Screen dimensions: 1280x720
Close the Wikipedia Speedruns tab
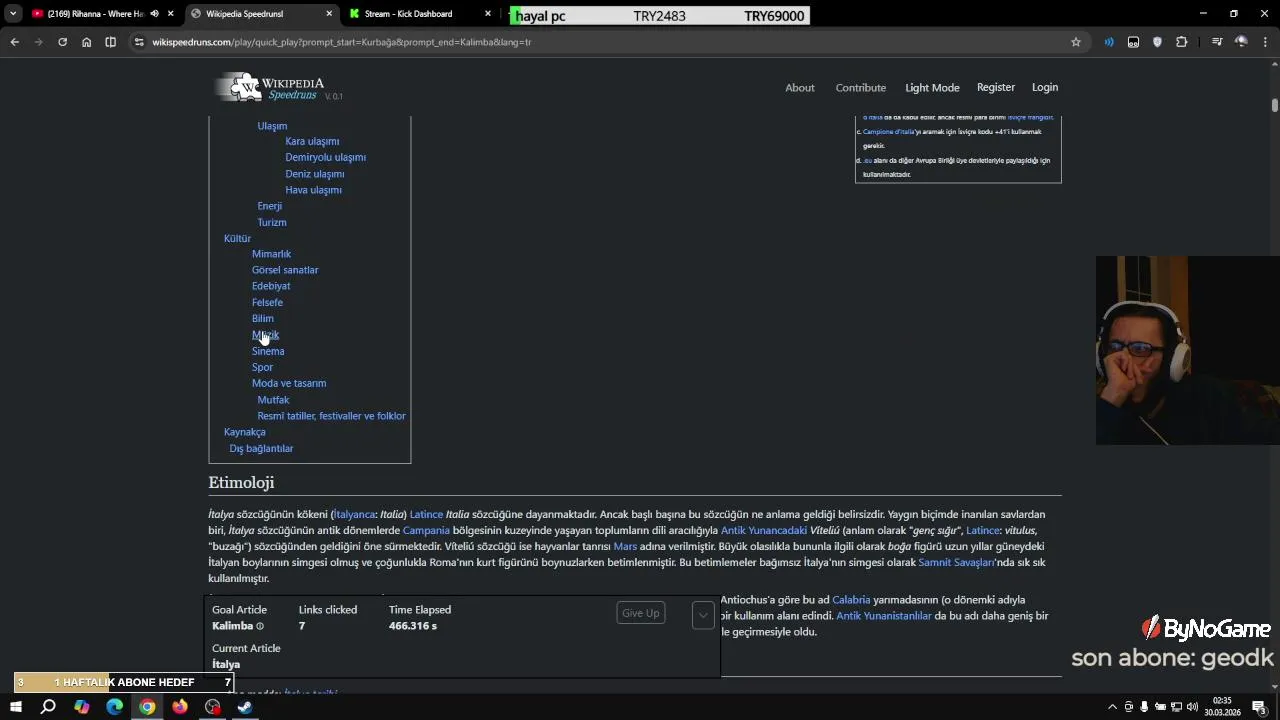pyautogui.click(x=329, y=14)
